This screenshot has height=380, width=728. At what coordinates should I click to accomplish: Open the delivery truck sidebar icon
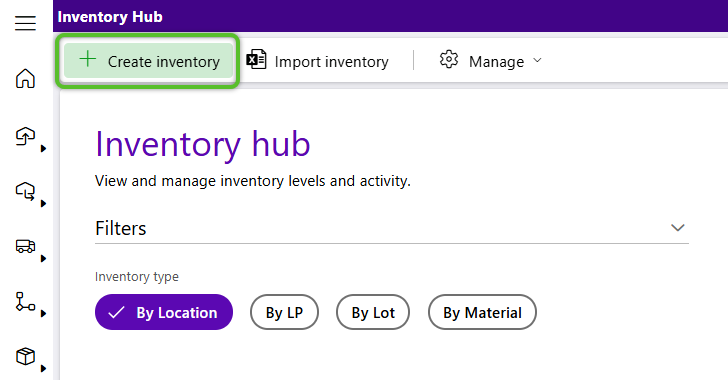tap(25, 246)
